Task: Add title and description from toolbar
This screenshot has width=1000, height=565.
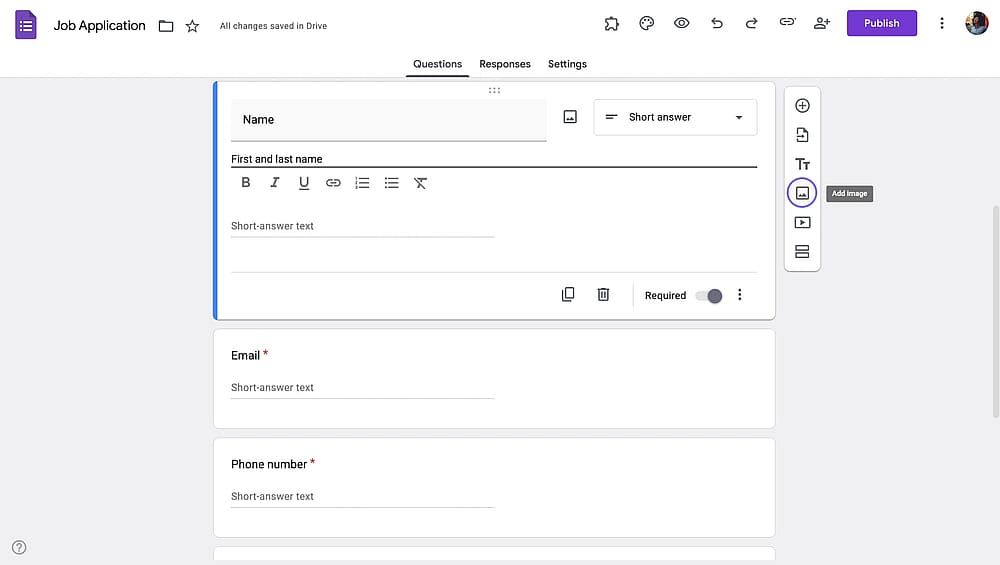Action: (802, 164)
